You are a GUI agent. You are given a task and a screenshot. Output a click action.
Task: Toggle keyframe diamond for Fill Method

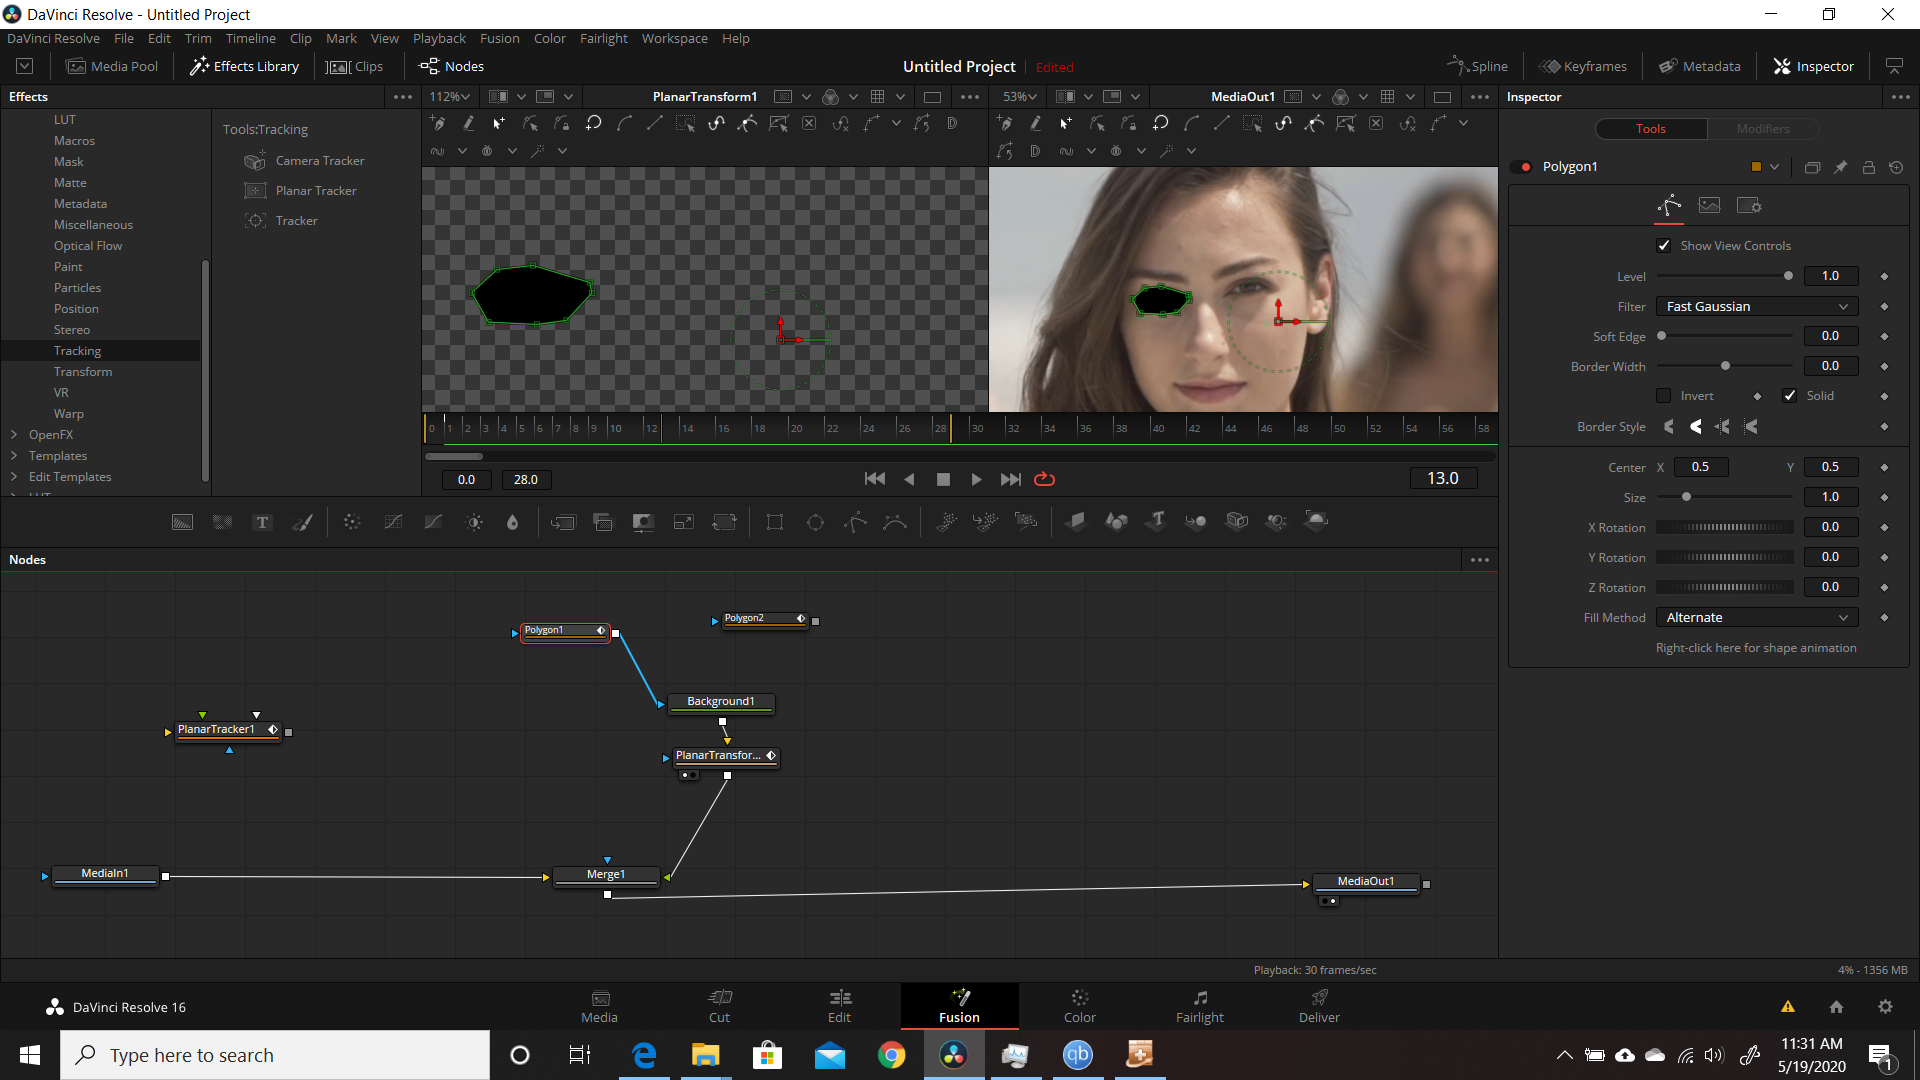pyautogui.click(x=1884, y=618)
